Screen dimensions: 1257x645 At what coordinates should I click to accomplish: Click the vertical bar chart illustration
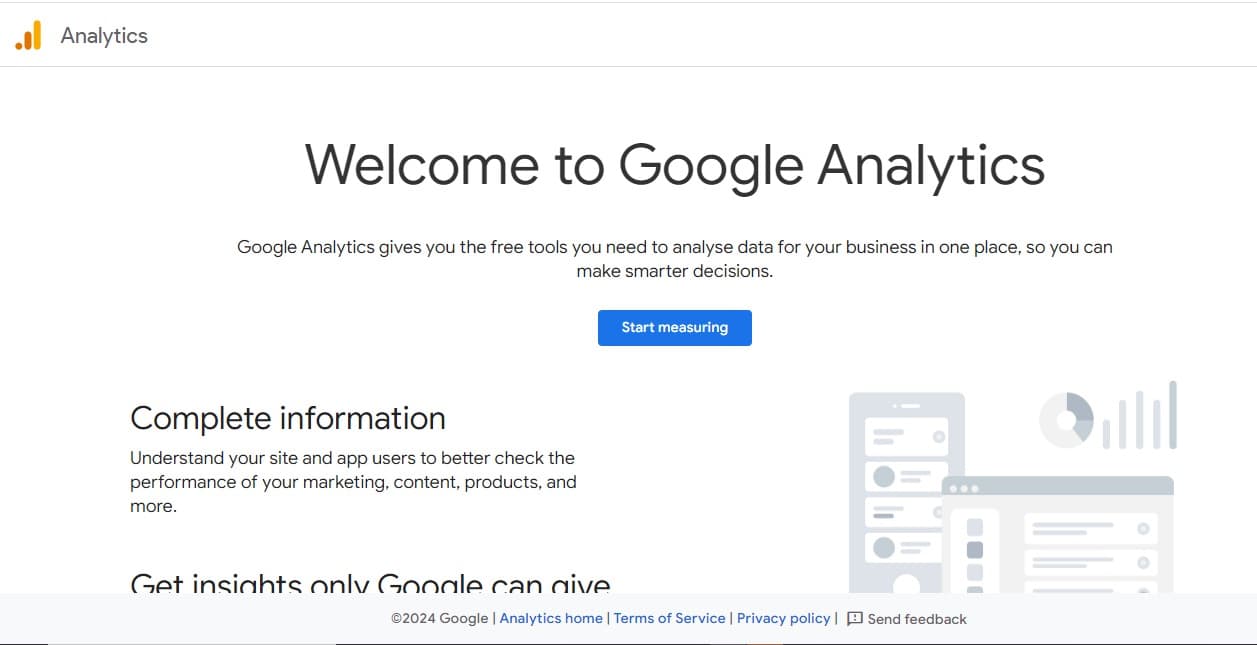pos(1140,416)
